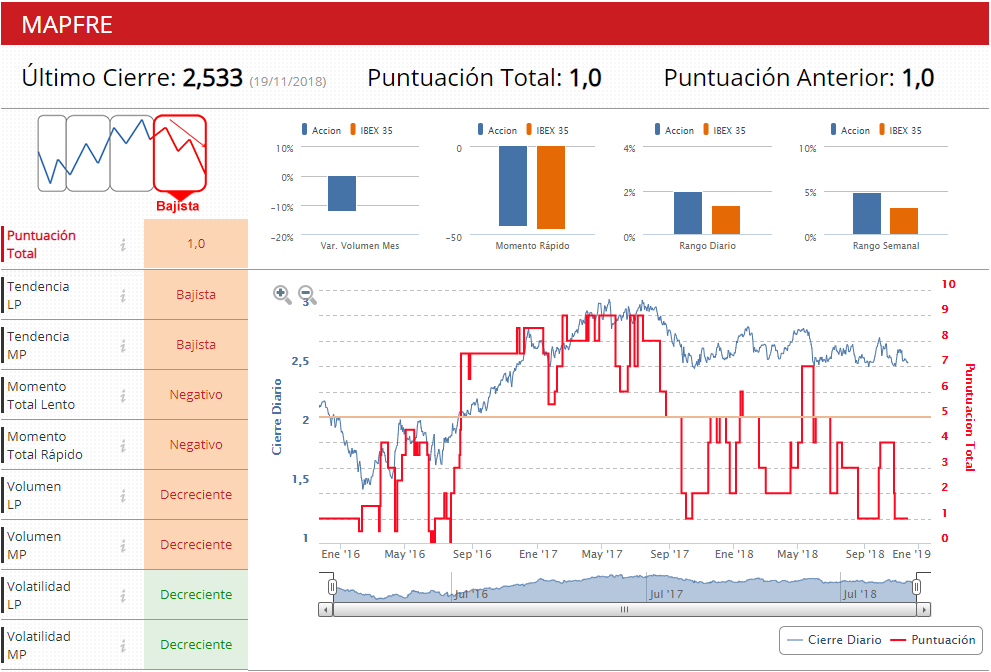Image resolution: width=991 pixels, height=672 pixels.
Task: Click the date (19/11/2018) text
Action: [288, 82]
